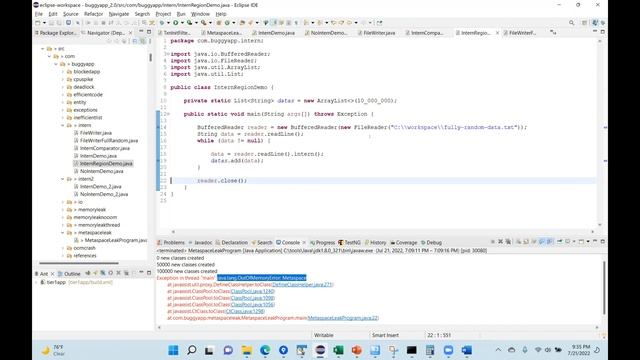
Task: Maximize the Console view panel
Action: click(x=602, y=241)
